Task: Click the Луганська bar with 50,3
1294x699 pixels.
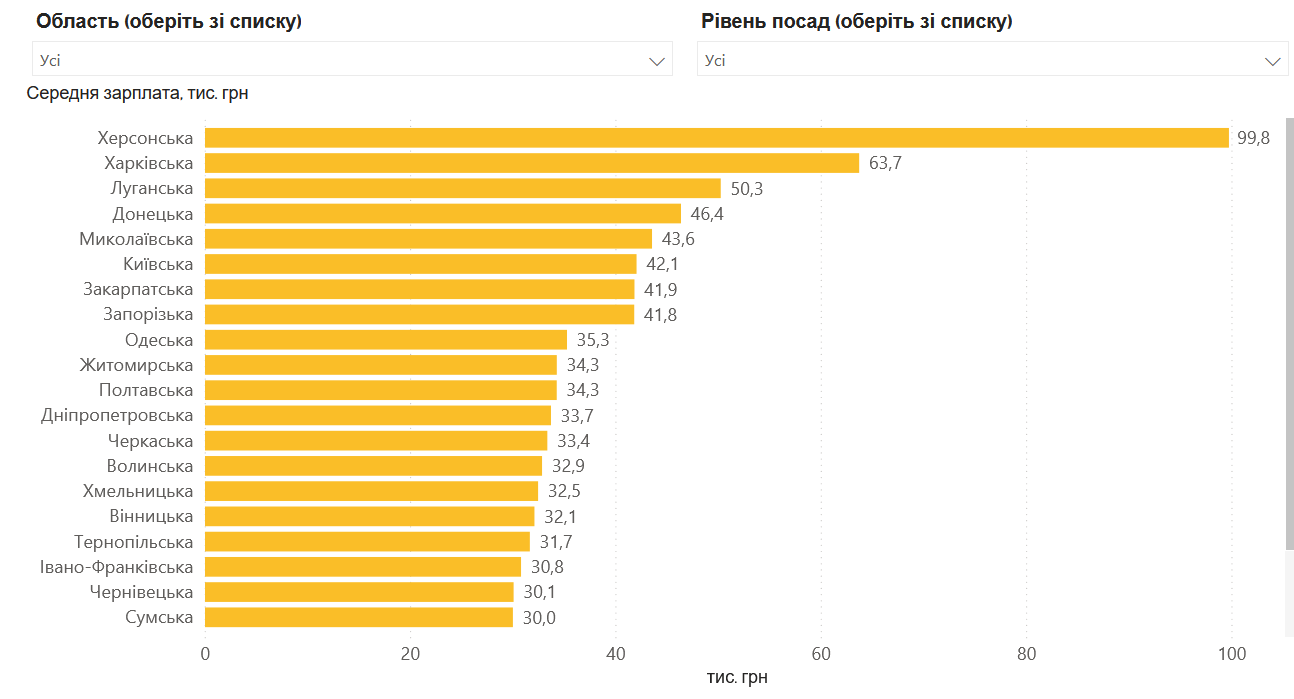Action: pos(462,188)
